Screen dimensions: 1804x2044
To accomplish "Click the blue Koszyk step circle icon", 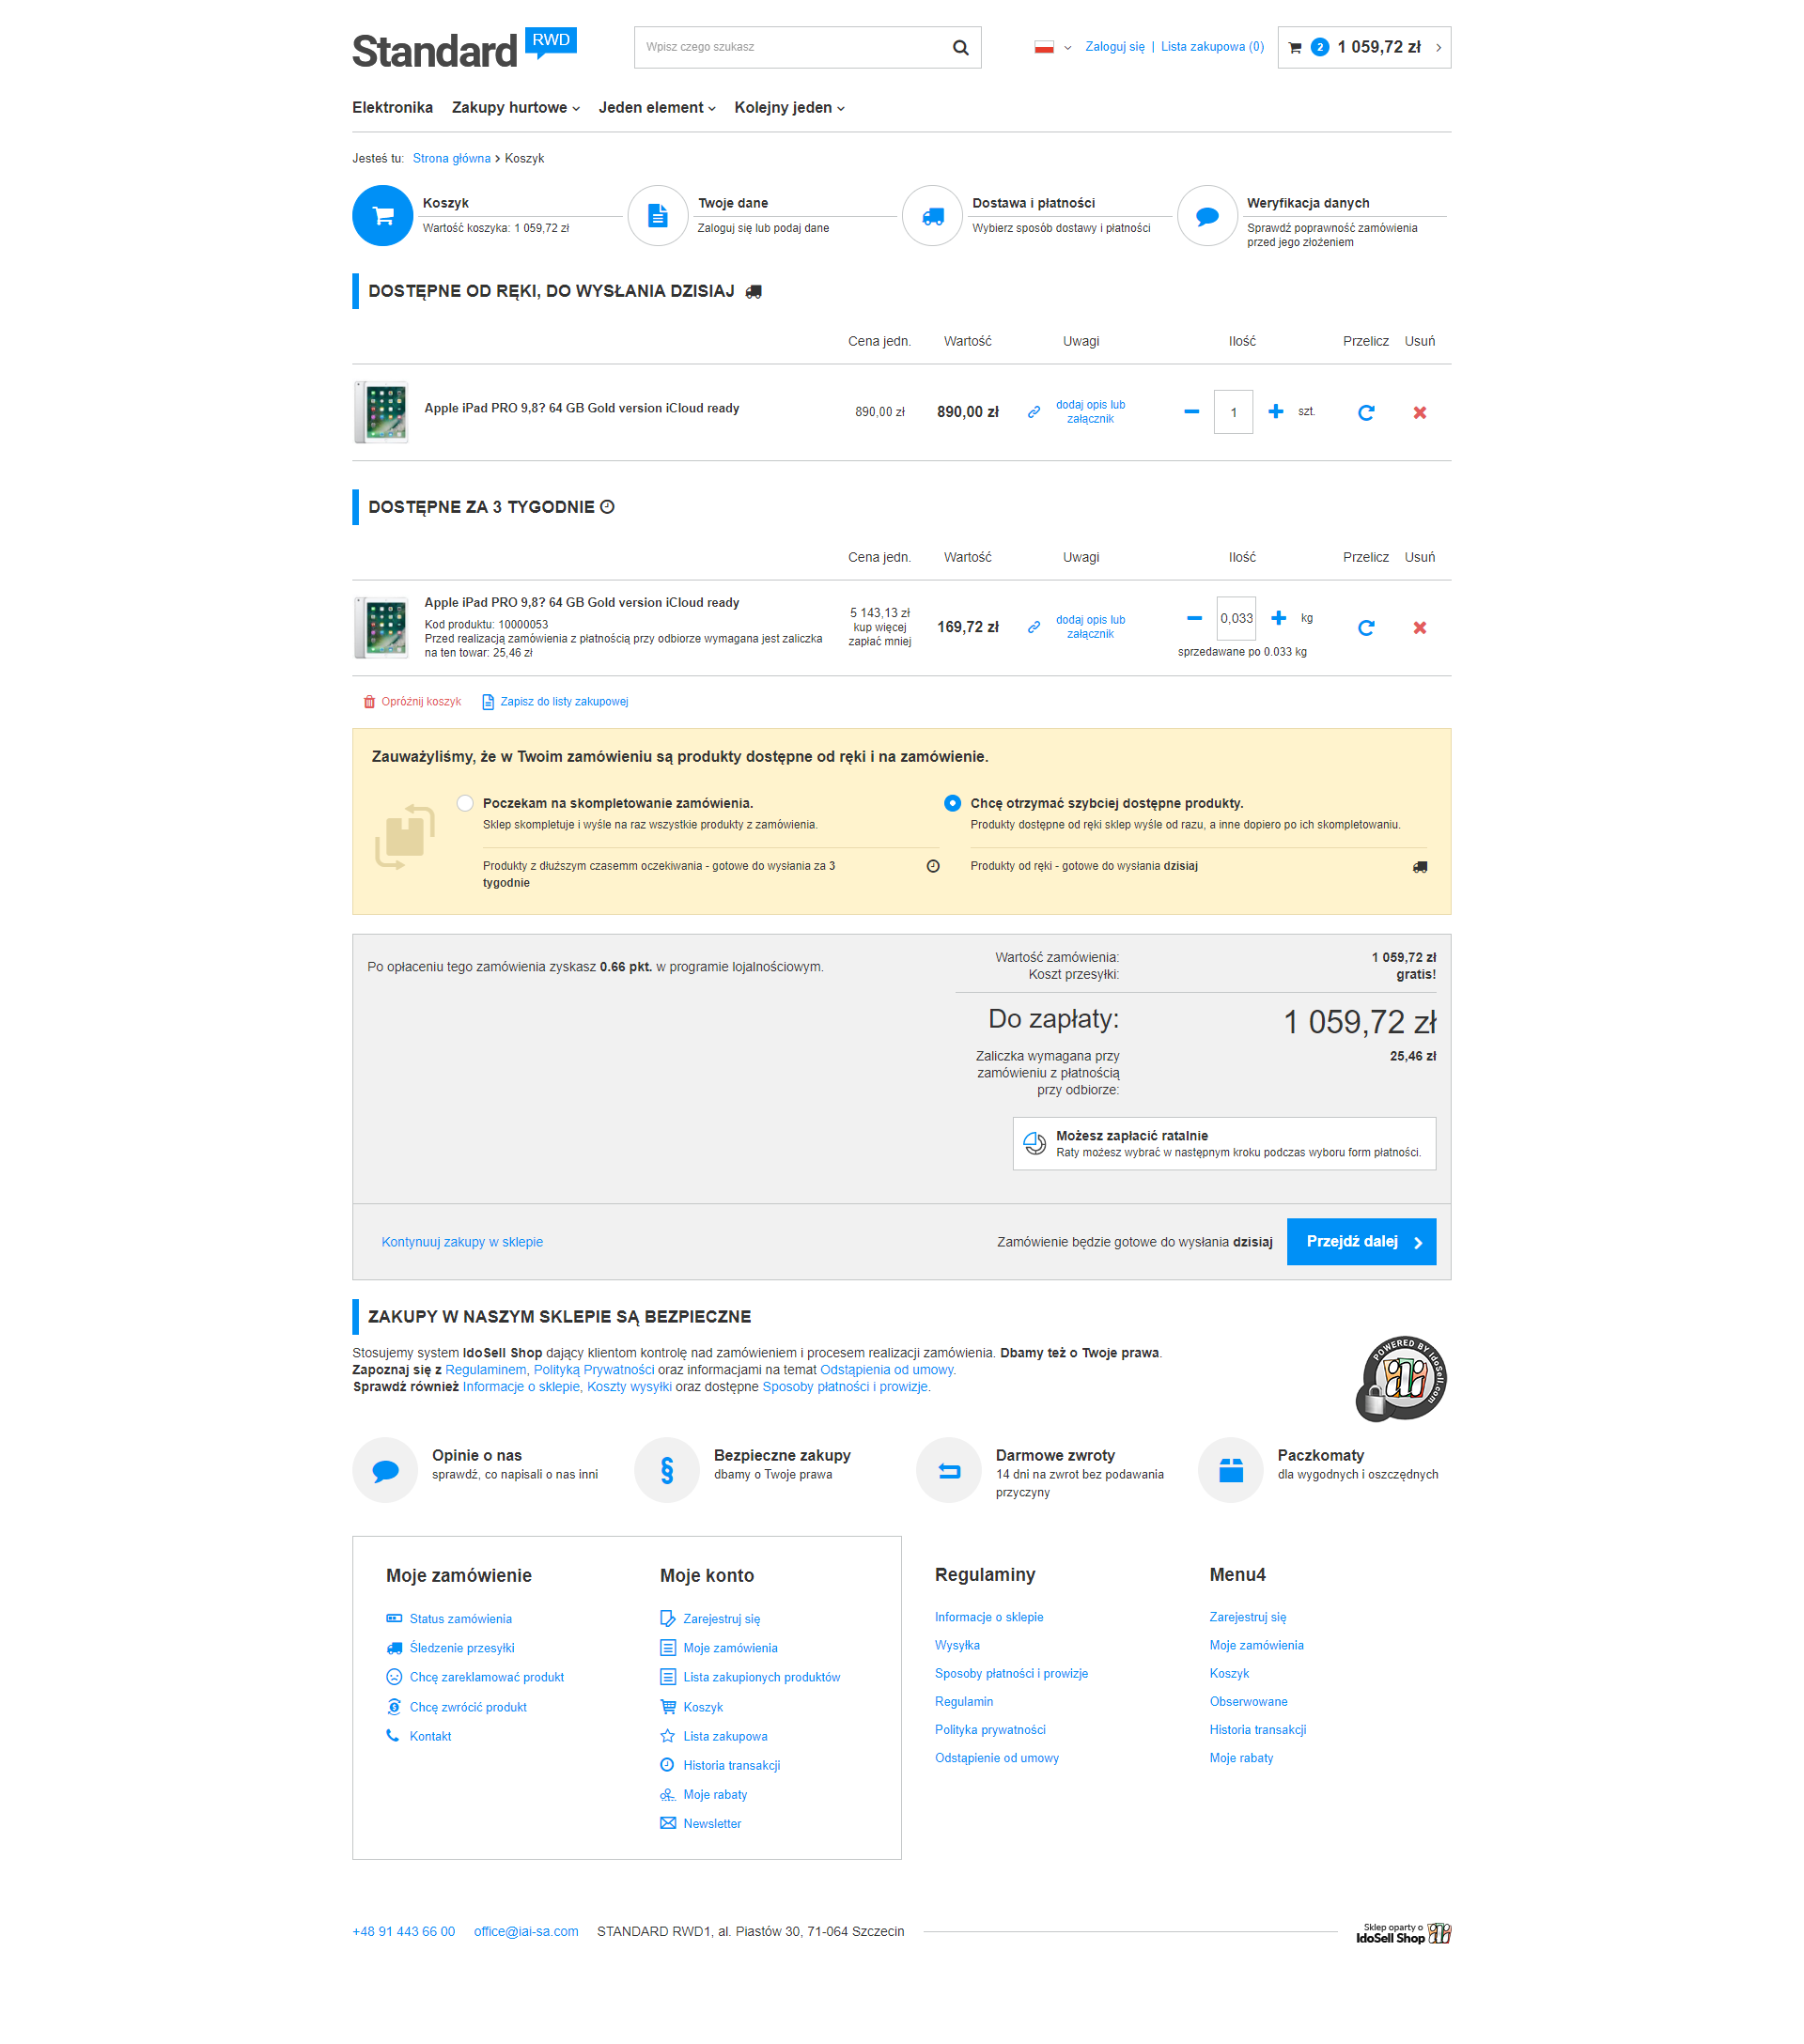I will coord(382,215).
